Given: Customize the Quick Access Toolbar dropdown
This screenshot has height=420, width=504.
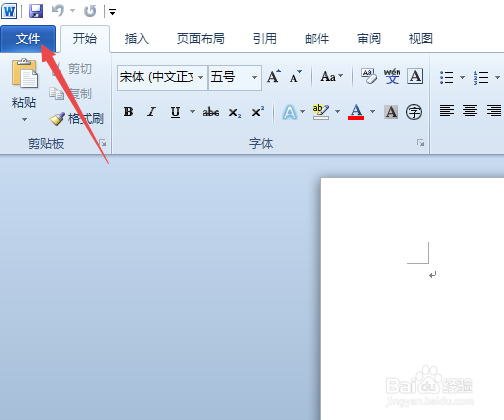Looking at the screenshot, I should click(x=112, y=12).
